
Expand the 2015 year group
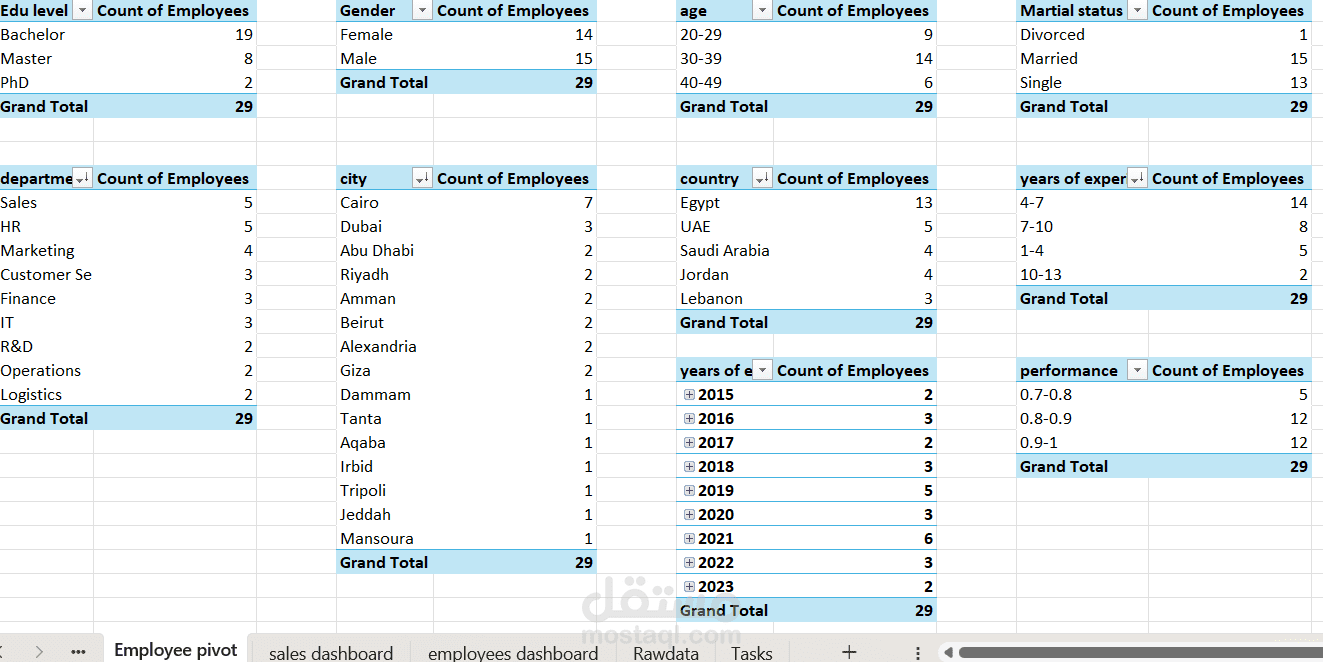(689, 395)
